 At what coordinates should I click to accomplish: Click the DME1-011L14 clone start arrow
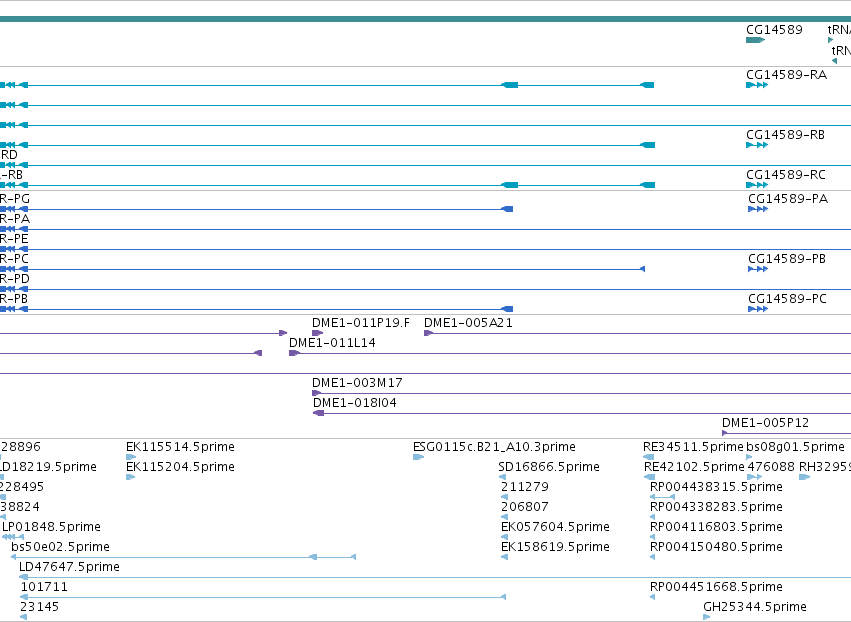[294, 353]
